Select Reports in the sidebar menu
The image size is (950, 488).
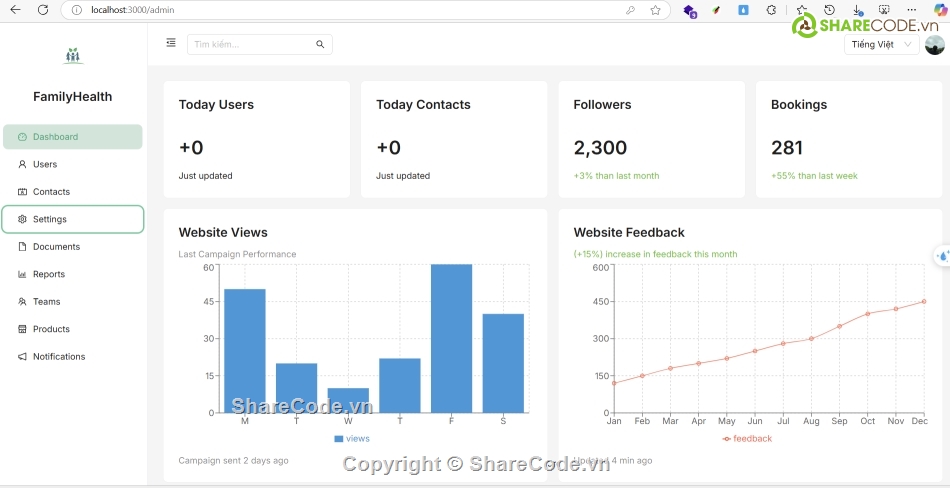[x=48, y=274]
